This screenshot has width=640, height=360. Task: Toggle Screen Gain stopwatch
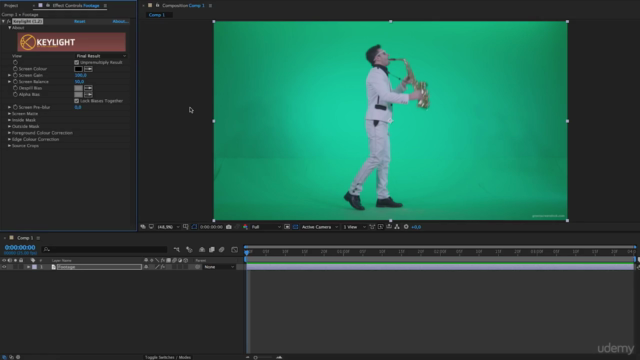tap(15, 76)
